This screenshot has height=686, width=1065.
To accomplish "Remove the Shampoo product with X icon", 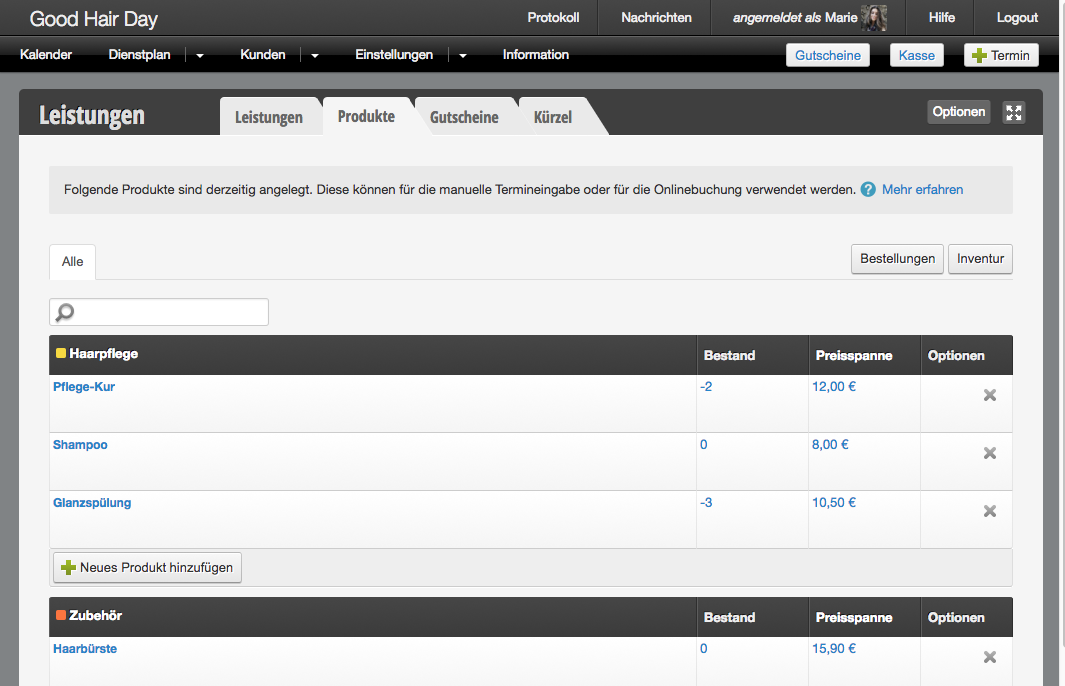I will click(x=990, y=453).
